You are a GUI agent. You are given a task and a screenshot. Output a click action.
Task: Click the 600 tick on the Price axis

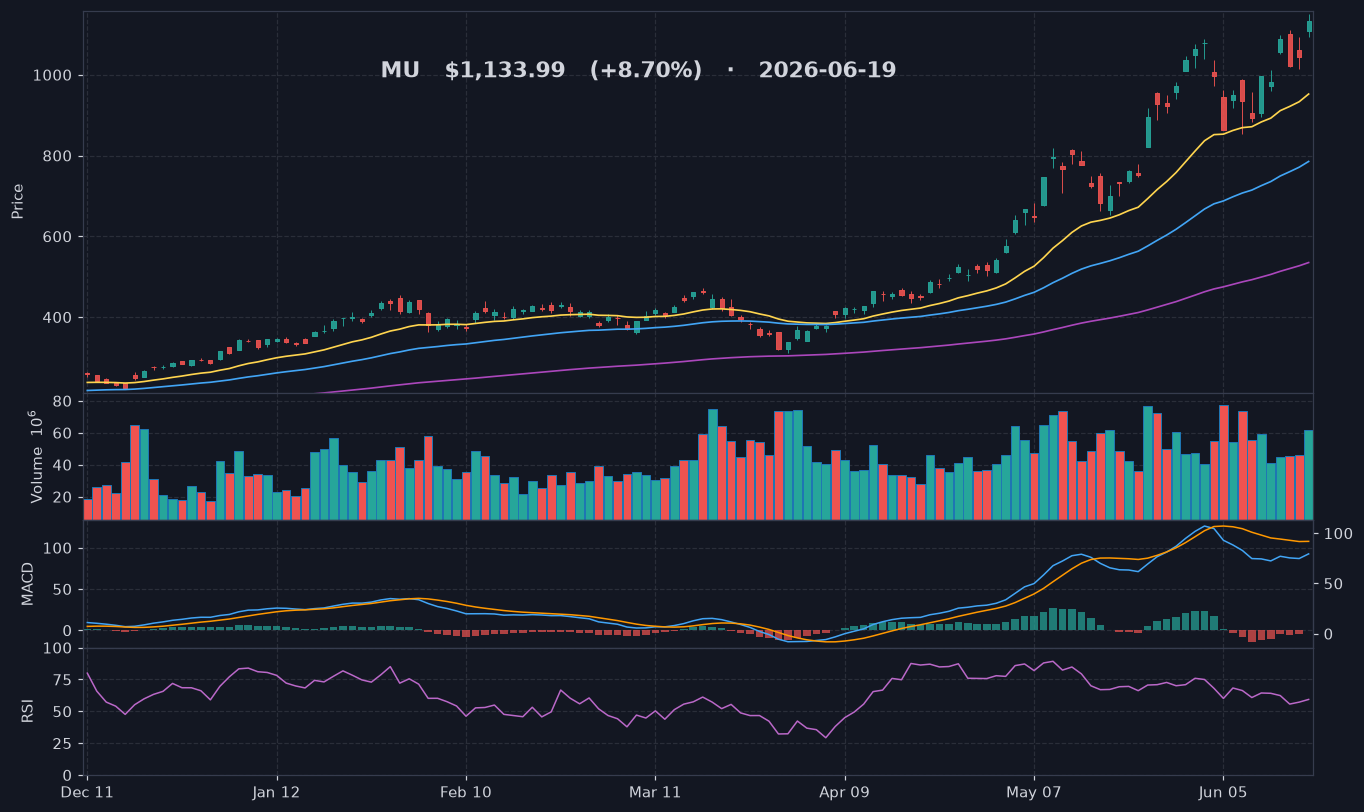[x=56, y=237]
